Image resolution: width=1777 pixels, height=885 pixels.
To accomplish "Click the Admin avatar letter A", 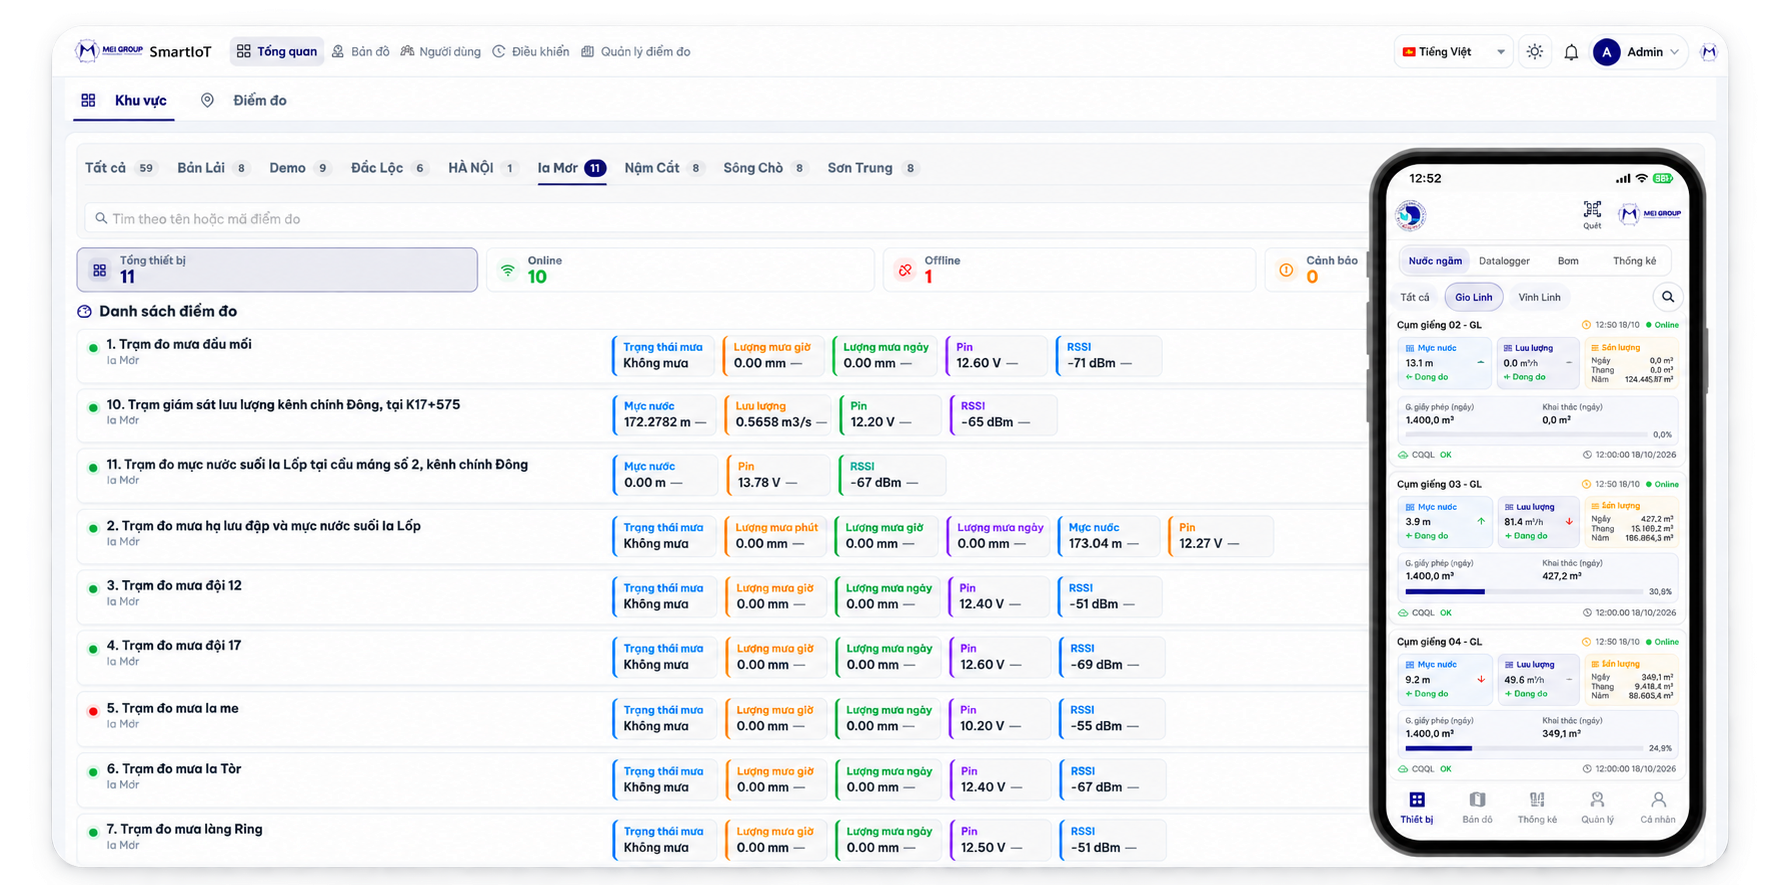I will click(1606, 52).
